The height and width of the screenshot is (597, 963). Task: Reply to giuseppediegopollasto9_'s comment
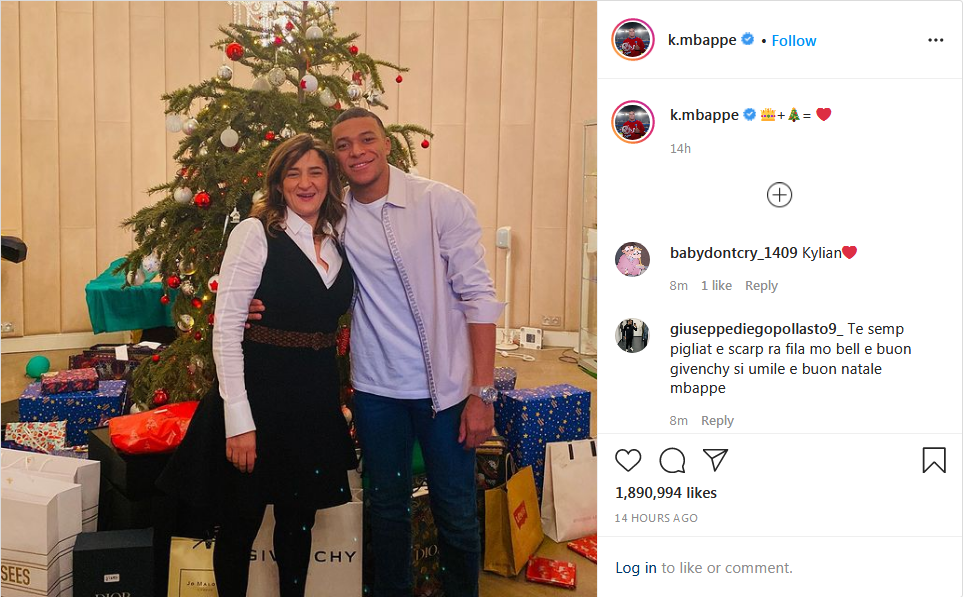point(717,421)
